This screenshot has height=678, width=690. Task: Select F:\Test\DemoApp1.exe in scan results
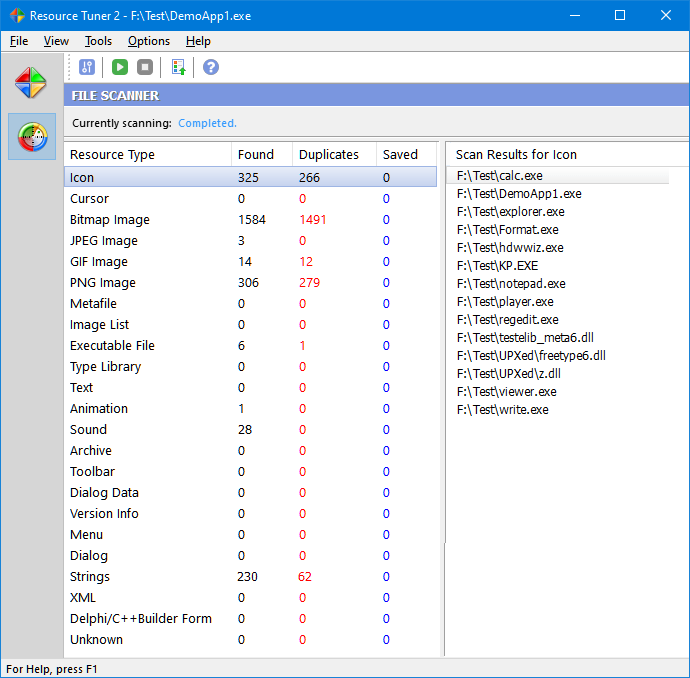pyautogui.click(x=519, y=194)
